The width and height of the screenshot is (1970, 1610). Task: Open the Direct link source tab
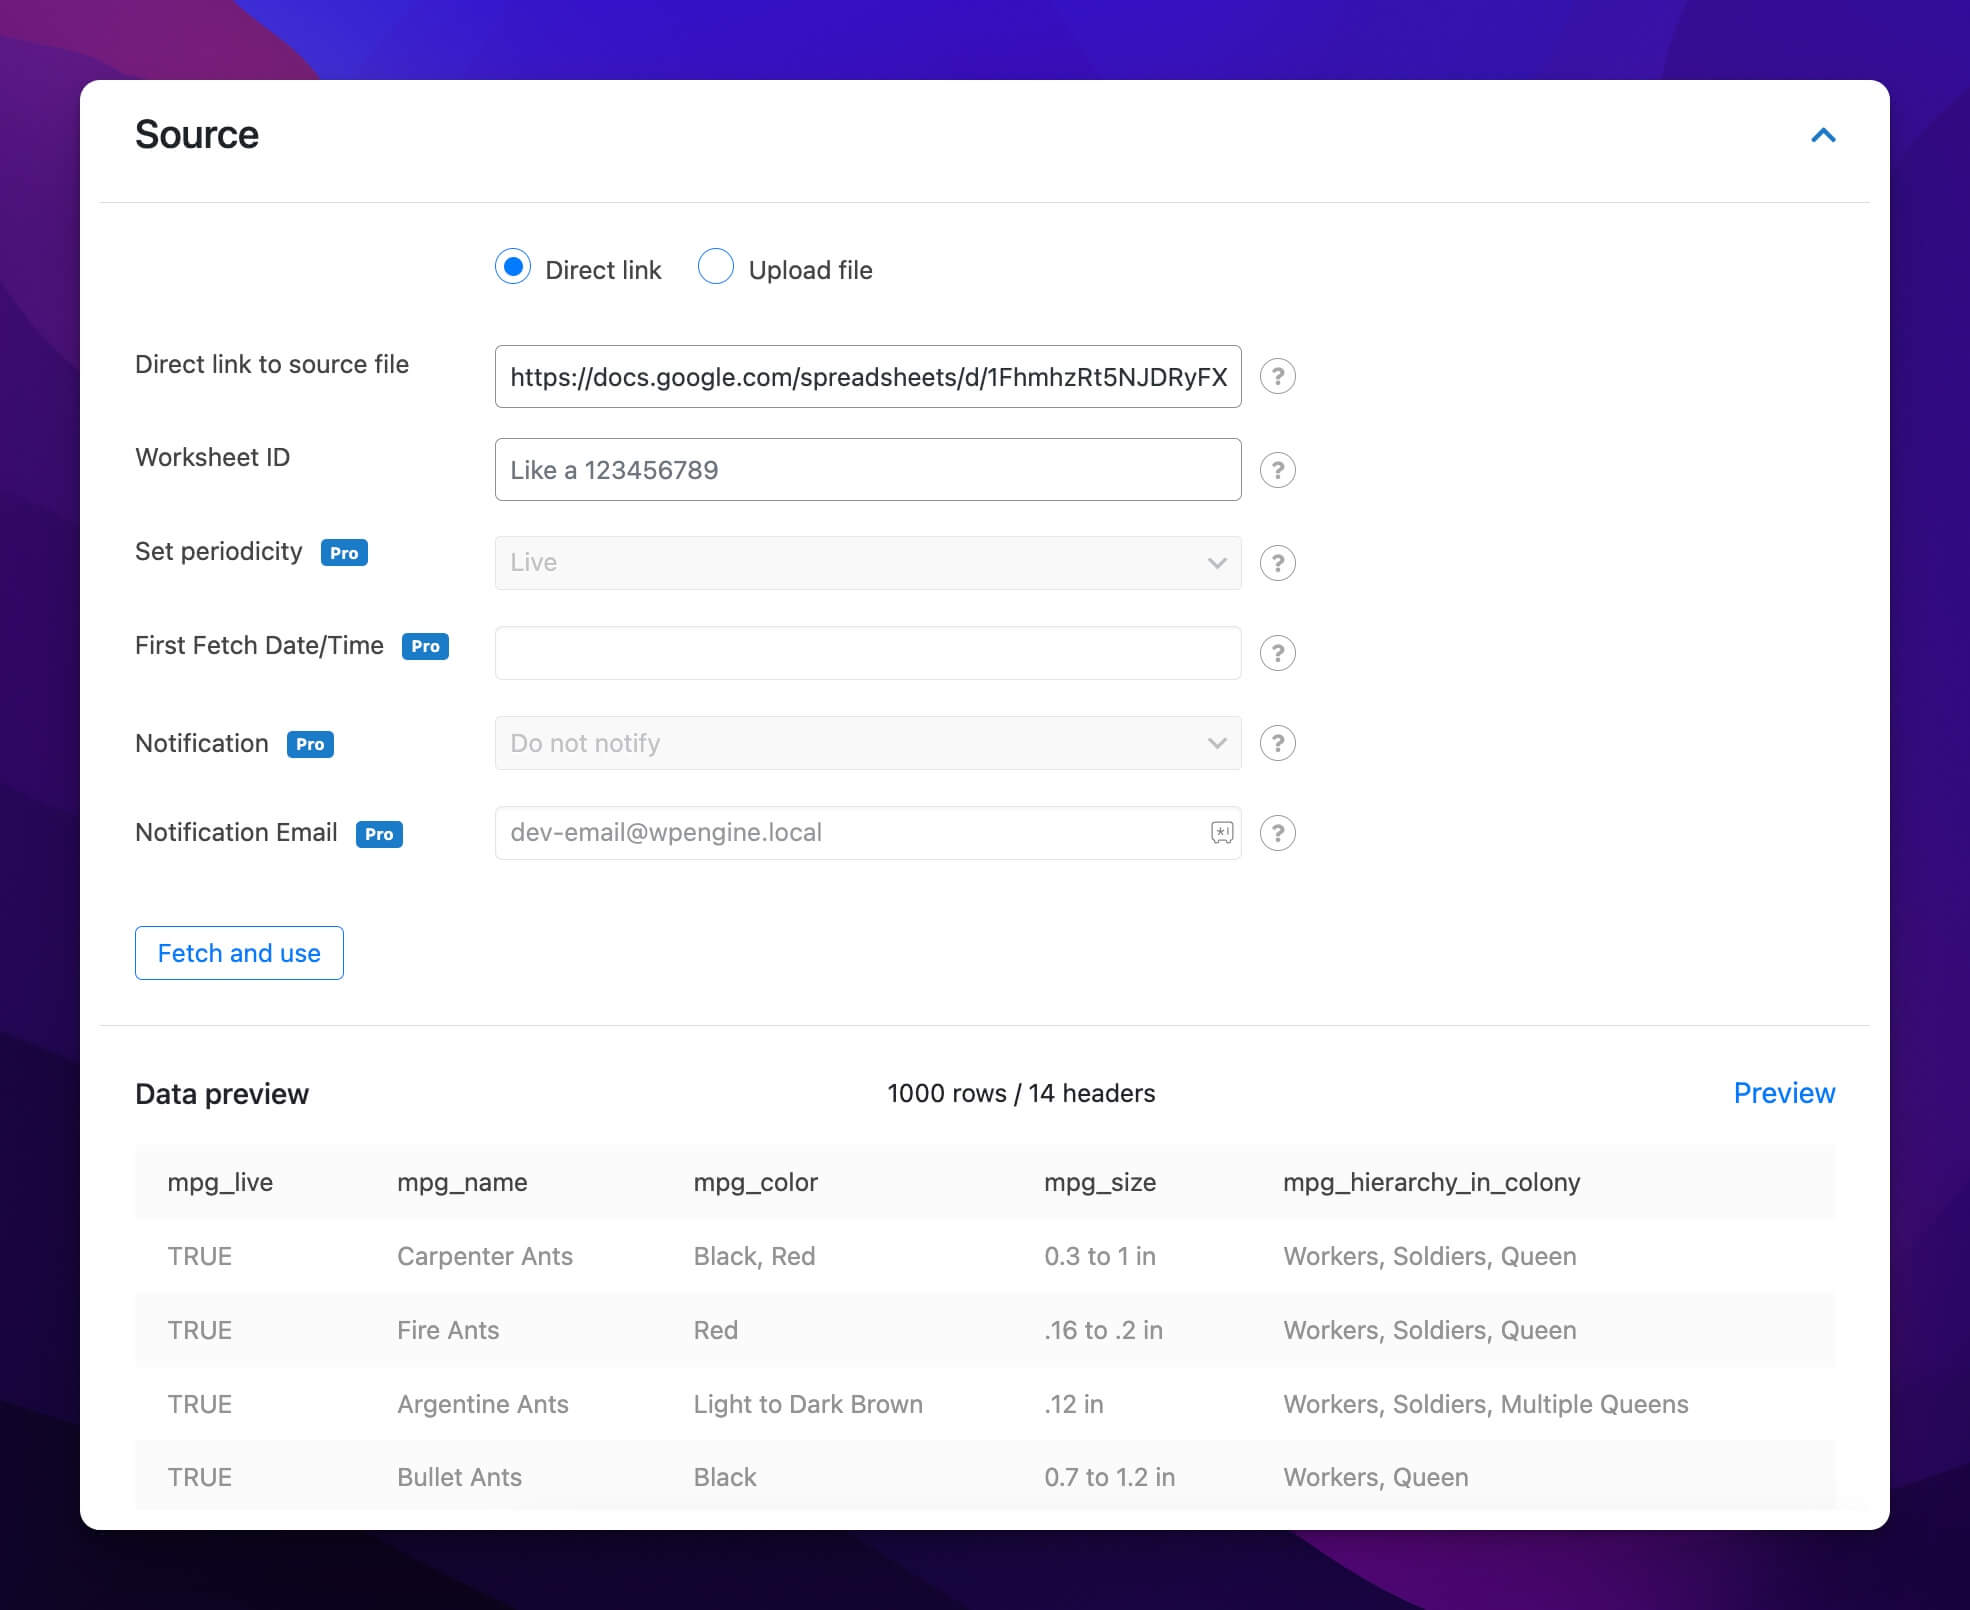point(514,268)
